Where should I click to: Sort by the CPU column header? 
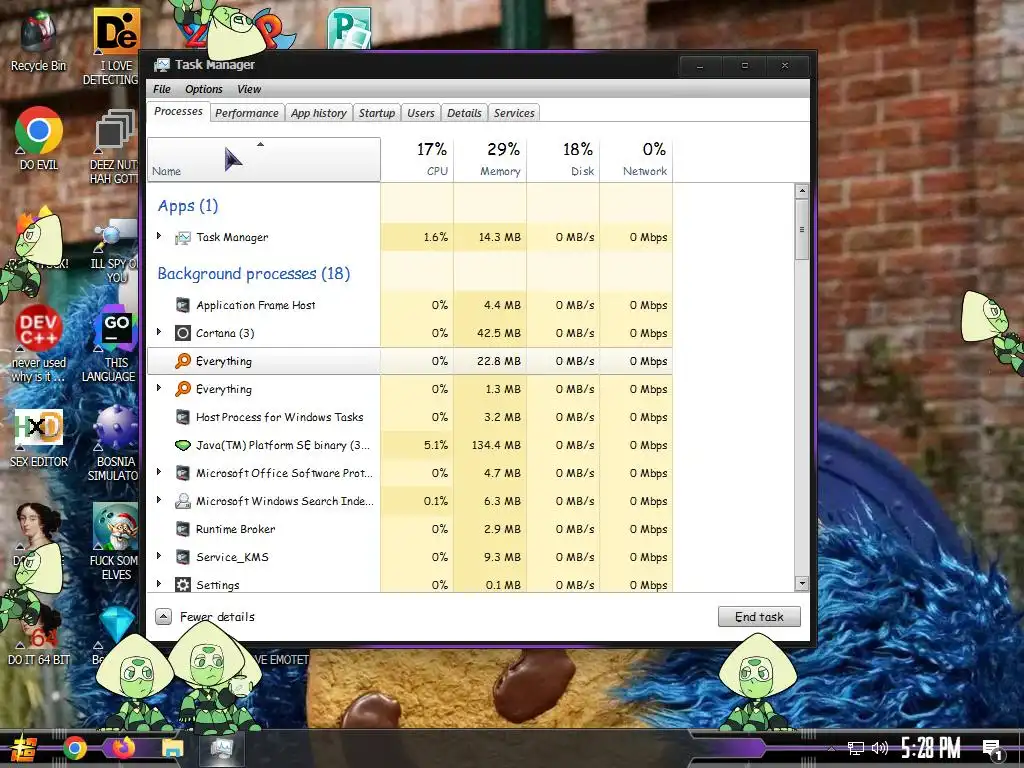(x=417, y=159)
